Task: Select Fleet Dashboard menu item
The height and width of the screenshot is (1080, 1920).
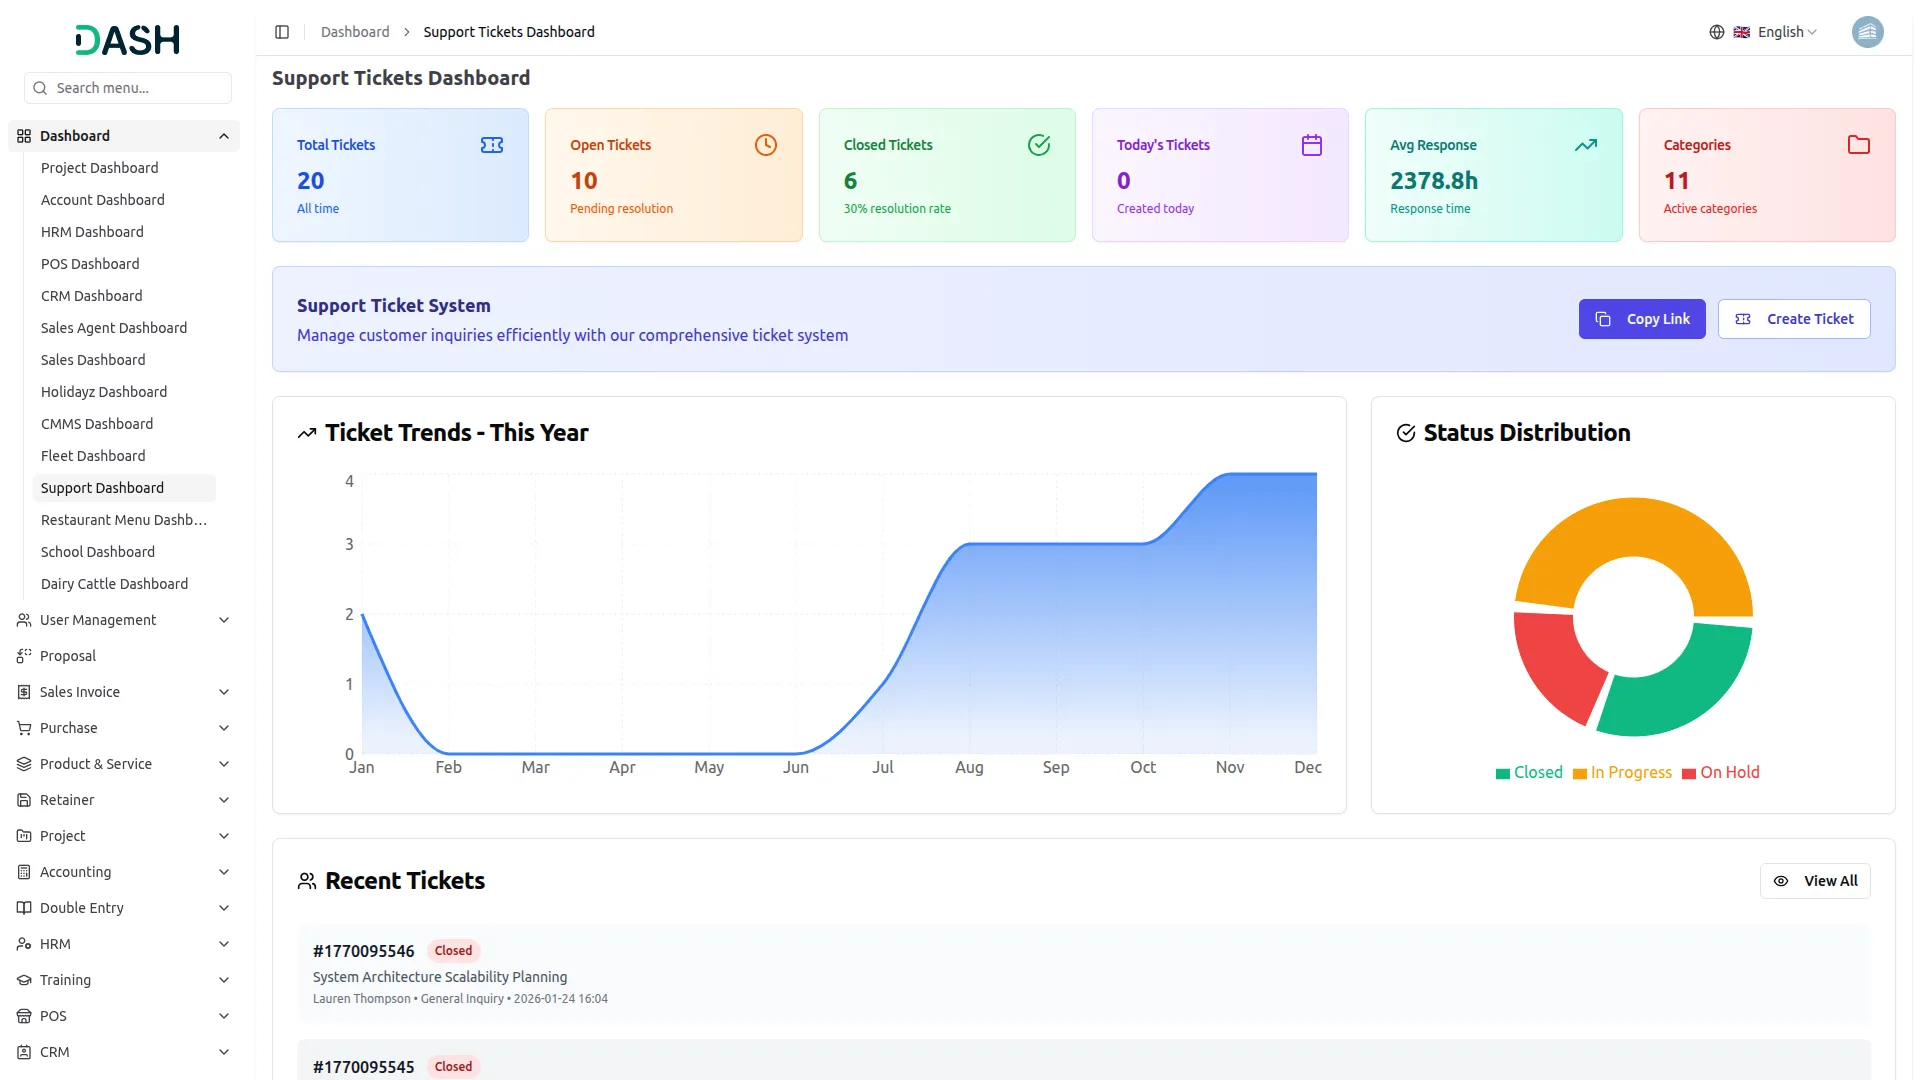Action: point(93,456)
